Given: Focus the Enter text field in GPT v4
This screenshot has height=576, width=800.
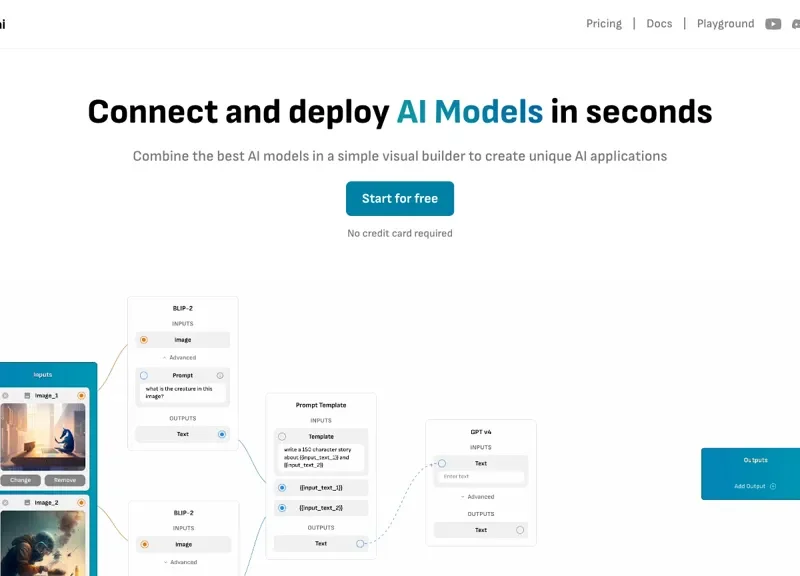Looking at the screenshot, I should [481, 477].
